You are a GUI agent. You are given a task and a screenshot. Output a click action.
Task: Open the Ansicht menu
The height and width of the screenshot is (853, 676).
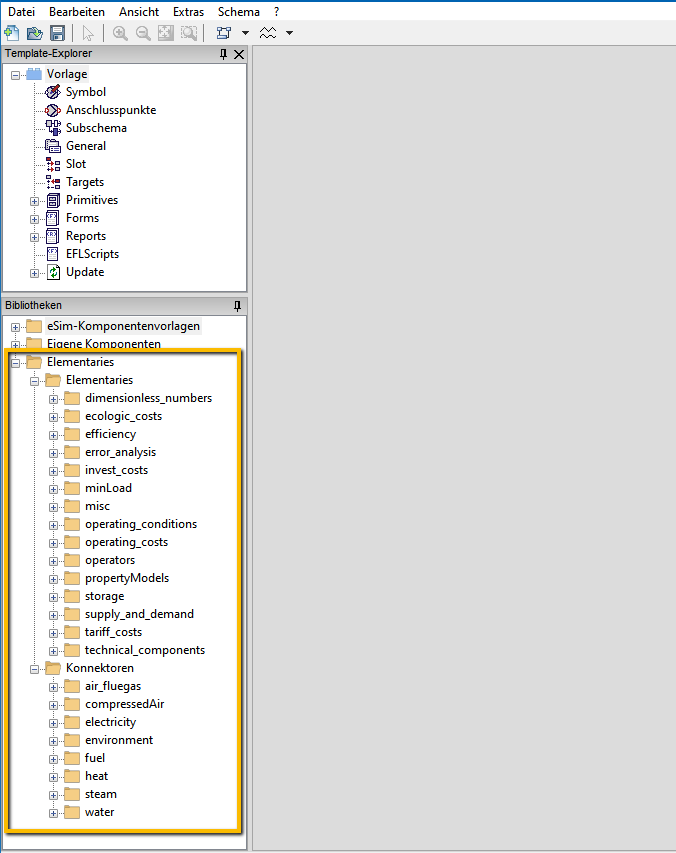139,11
